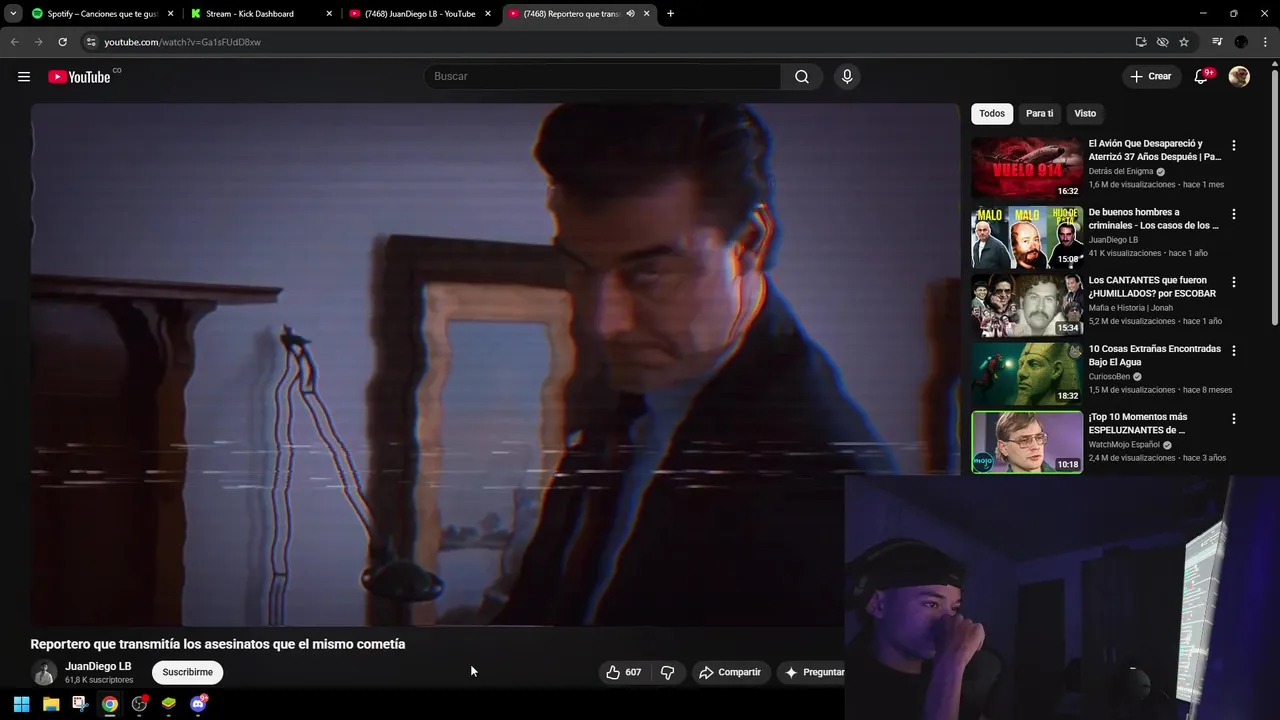The width and height of the screenshot is (1280, 720).
Task: Go to the YouTube home logo
Action: tap(79, 77)
